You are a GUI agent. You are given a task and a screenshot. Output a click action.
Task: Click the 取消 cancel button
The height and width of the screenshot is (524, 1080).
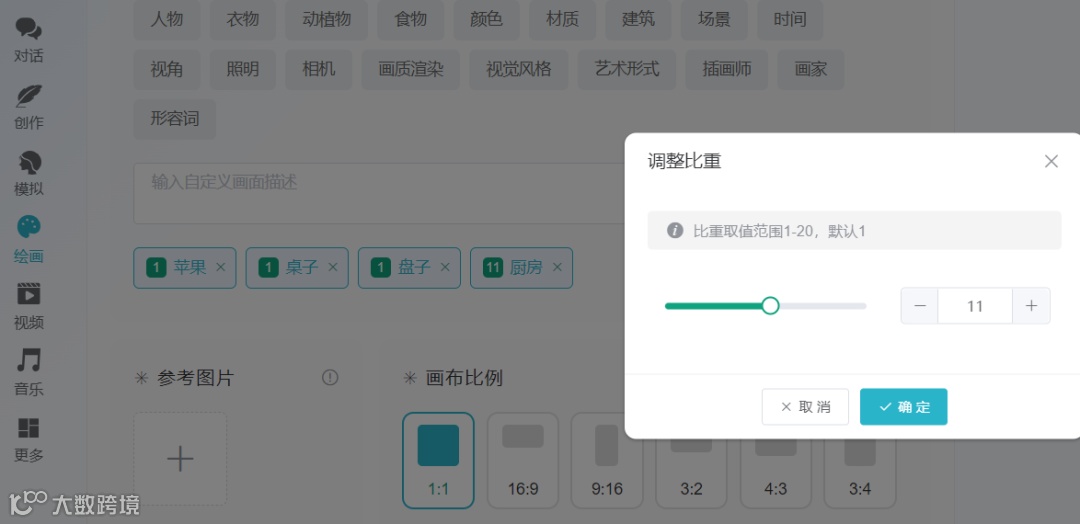point(805,407)
